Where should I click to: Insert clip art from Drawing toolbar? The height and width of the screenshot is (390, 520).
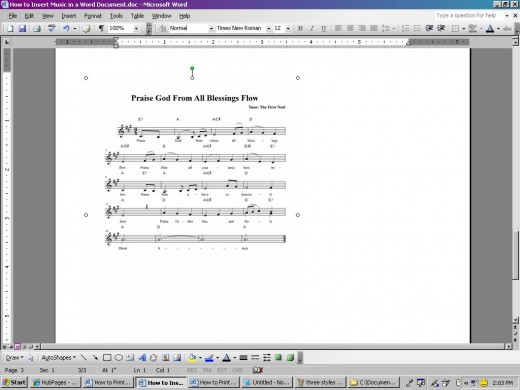165,358
